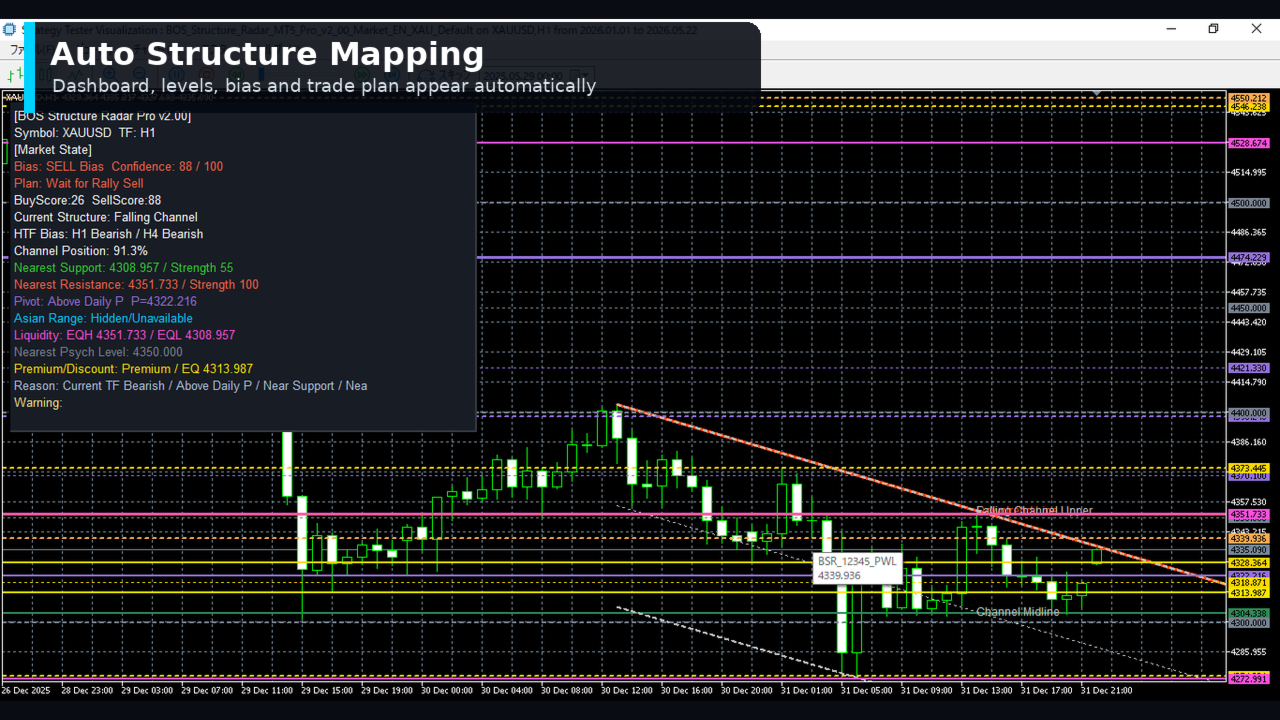Click the application icon in the title bar
The width and height of the screenshot is (1280, 720).
[x=10, y=29]
